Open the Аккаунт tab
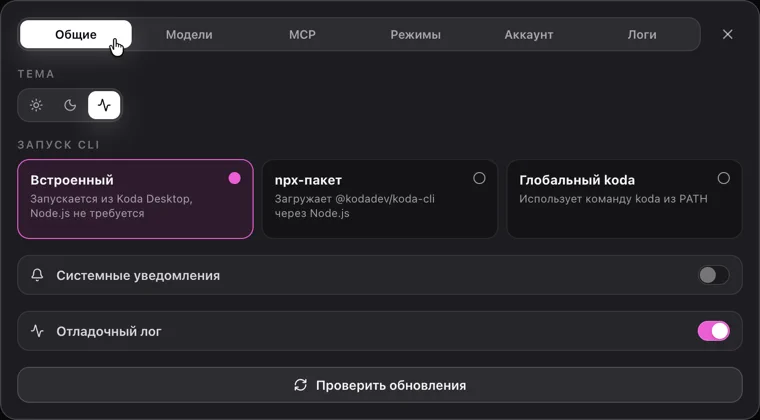This screenshot has height=420, width=760. tap(529, 34)
